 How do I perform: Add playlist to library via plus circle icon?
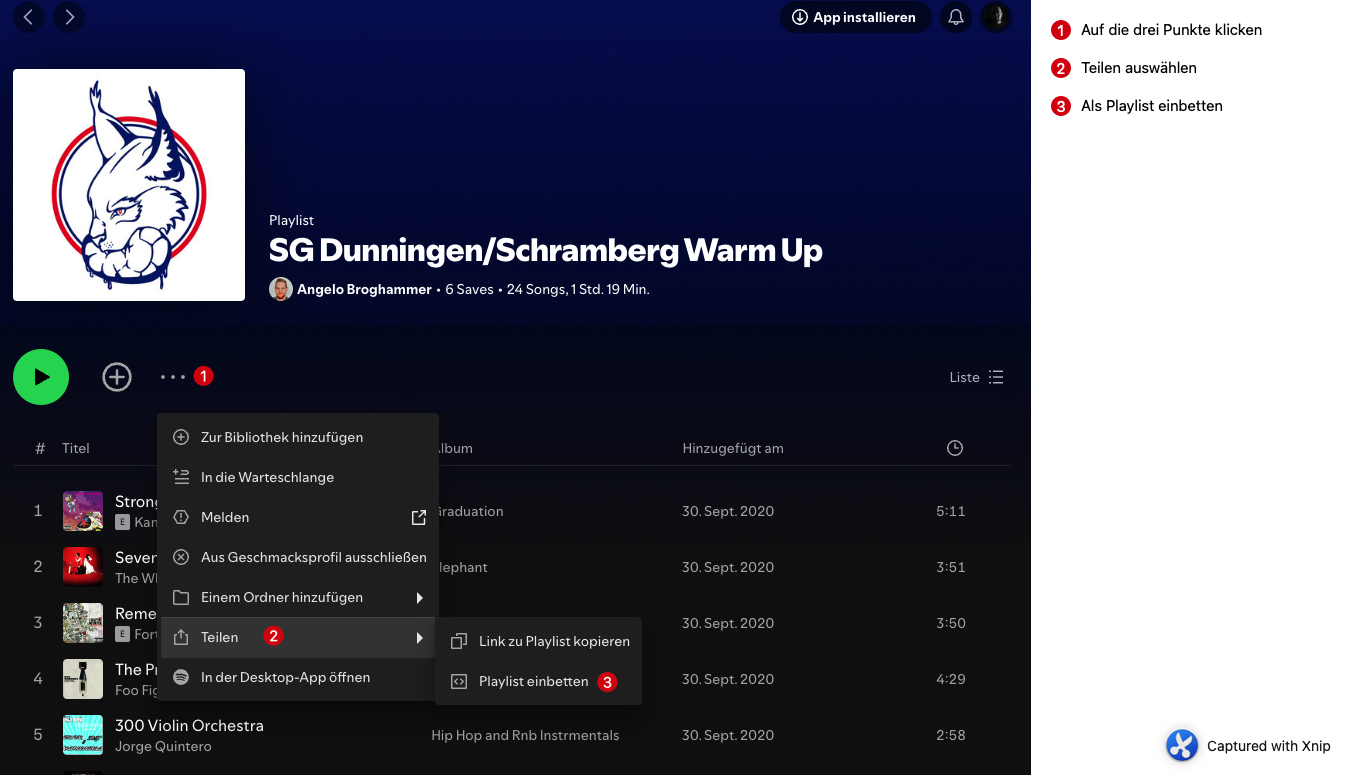click(x=116, y=377)
